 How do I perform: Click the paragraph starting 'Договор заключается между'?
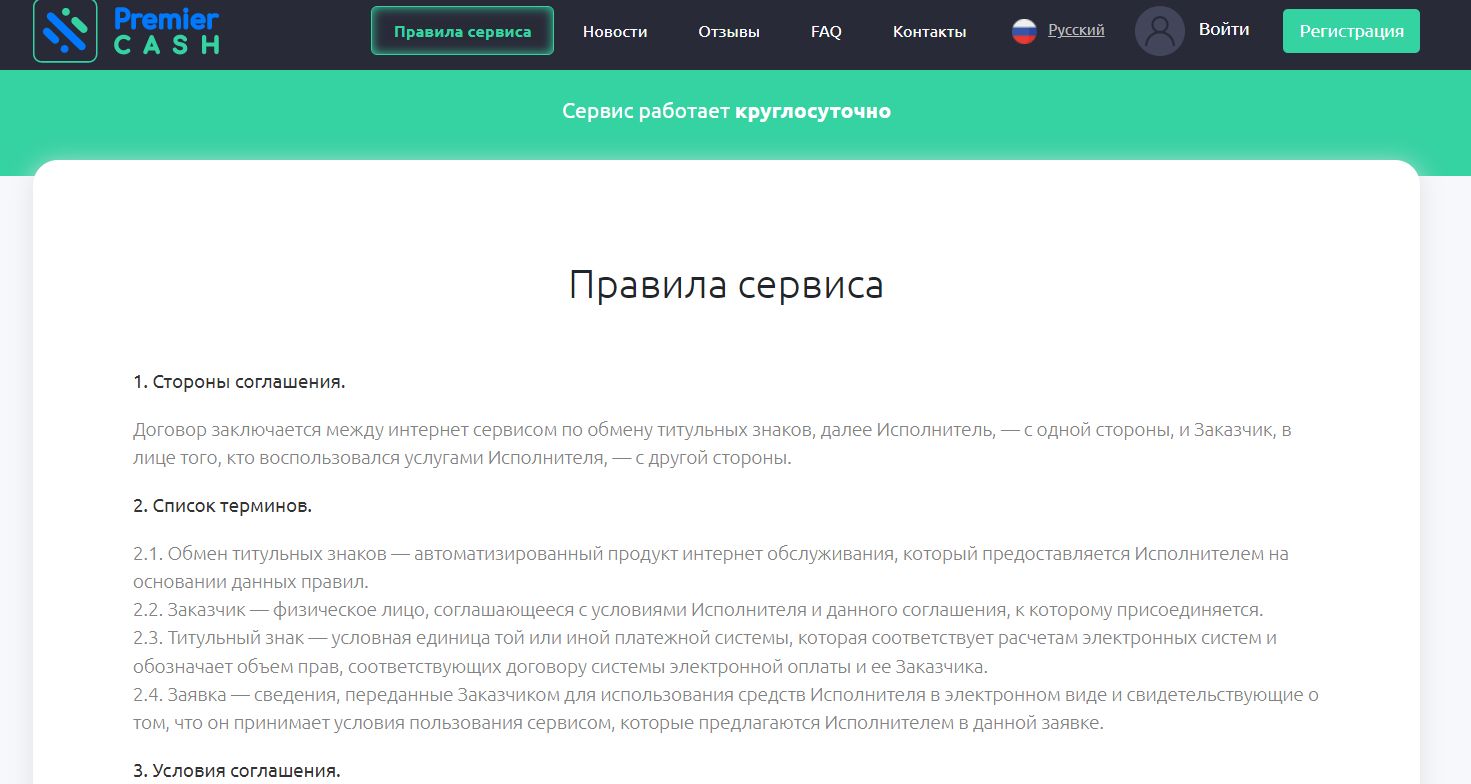click(713, 444)
